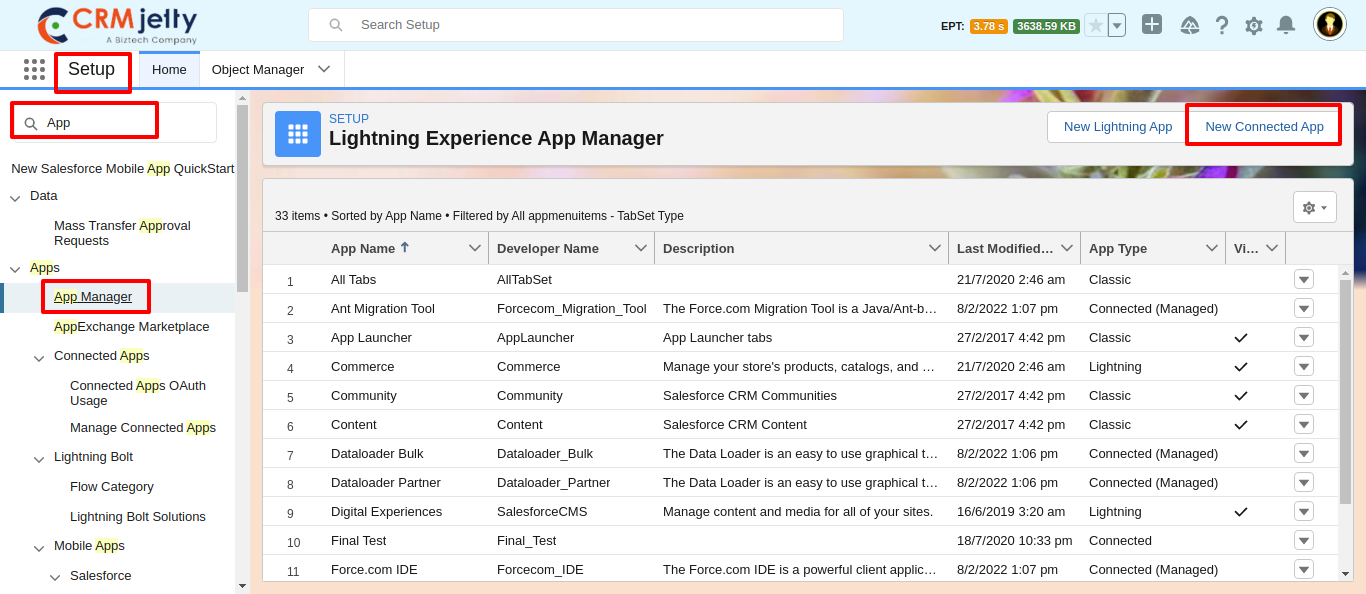1366x594 pixels.
Task: Open list view controls gear dropdown
Action: 1314,208
